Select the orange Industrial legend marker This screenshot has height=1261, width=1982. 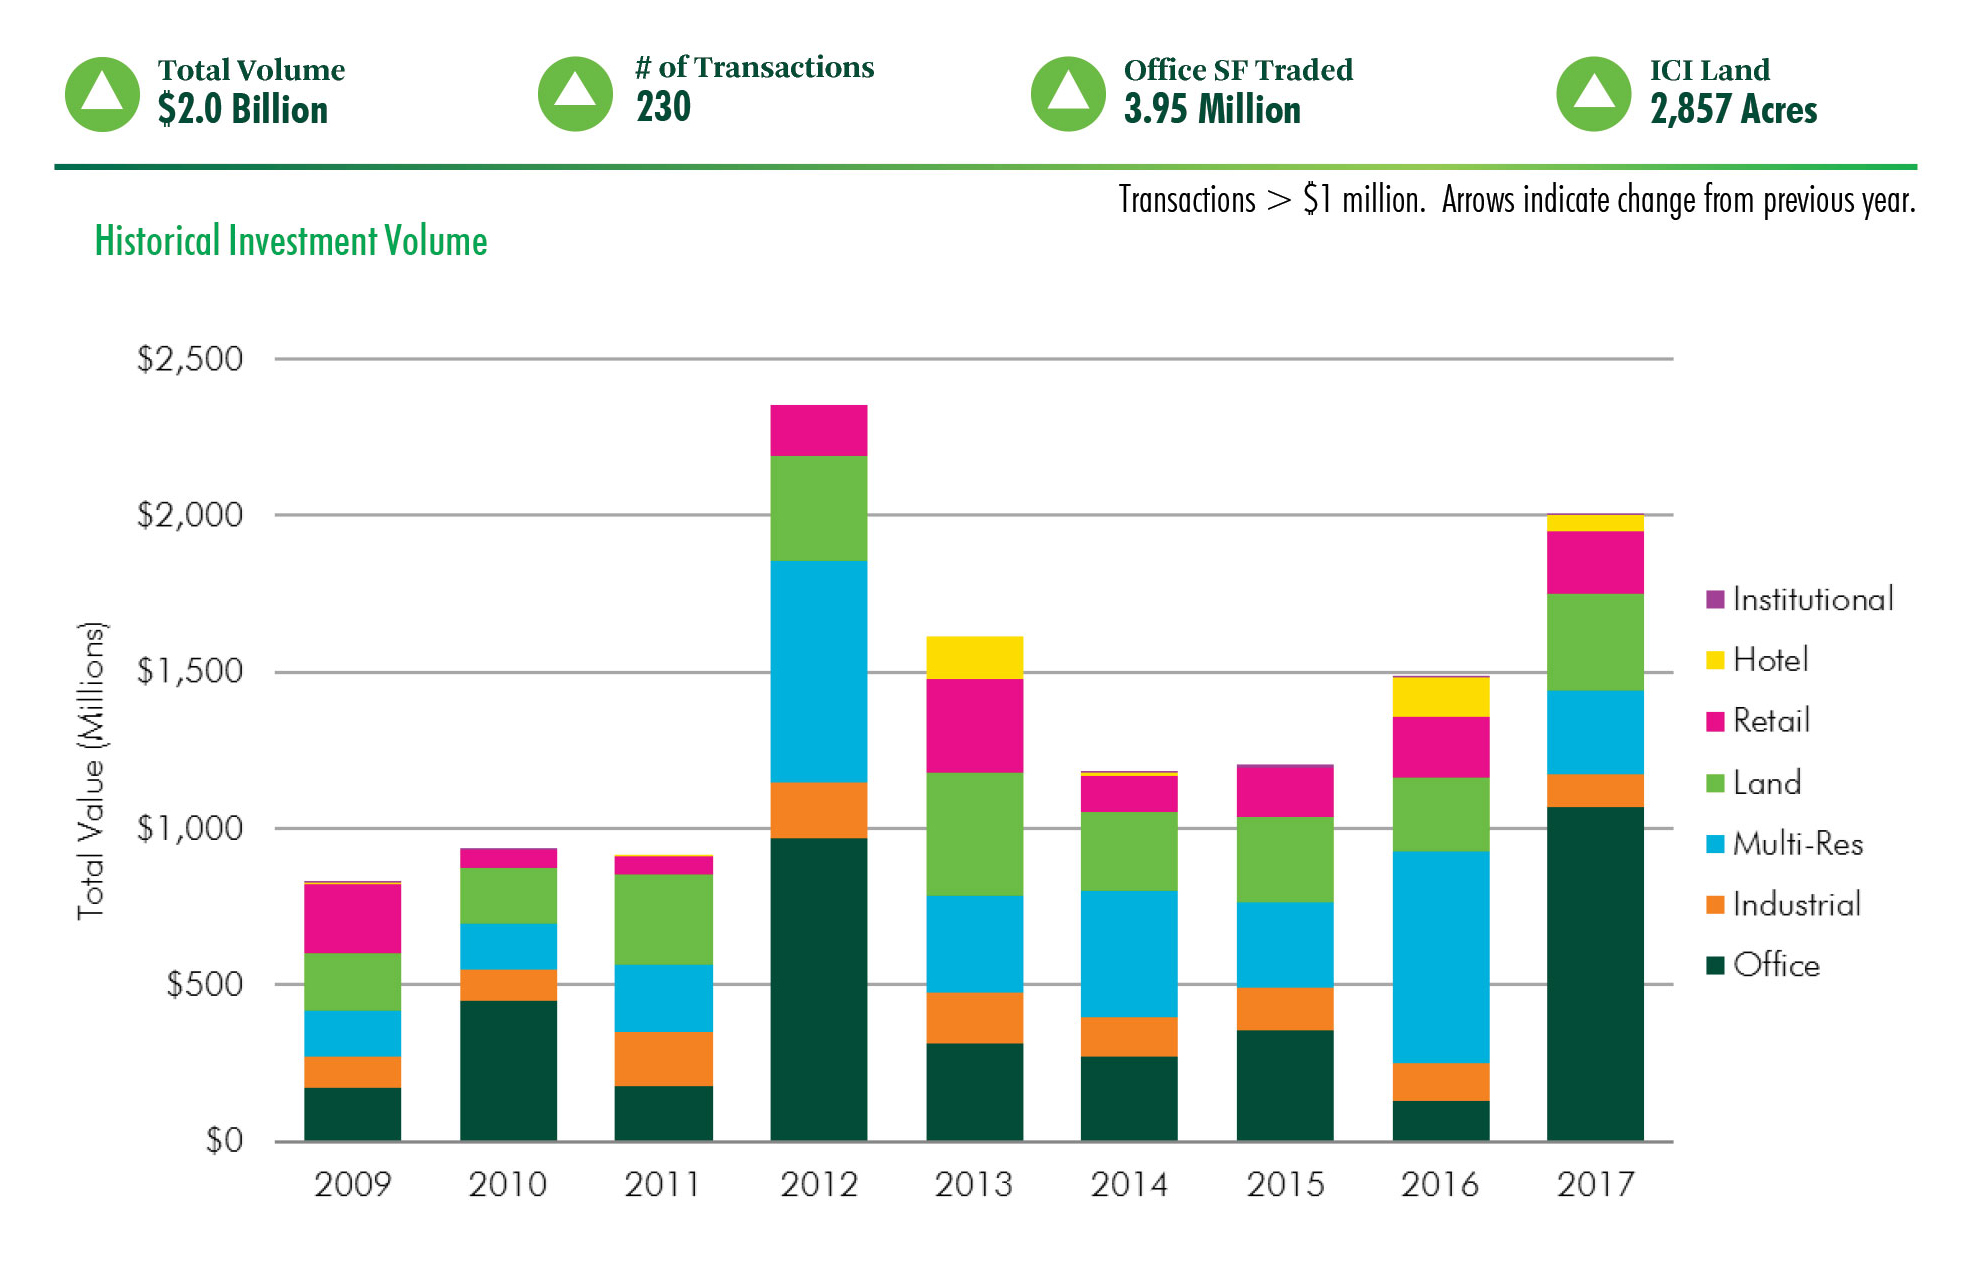pyautogui.click(x=1718, y=905)
